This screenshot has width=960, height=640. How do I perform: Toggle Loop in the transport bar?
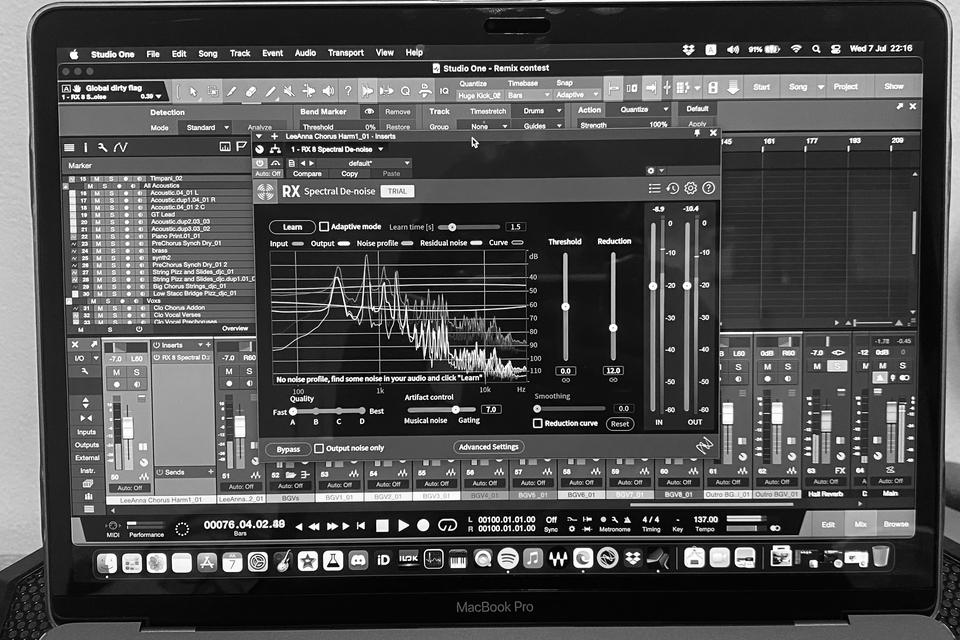click(x=448, y=525)
